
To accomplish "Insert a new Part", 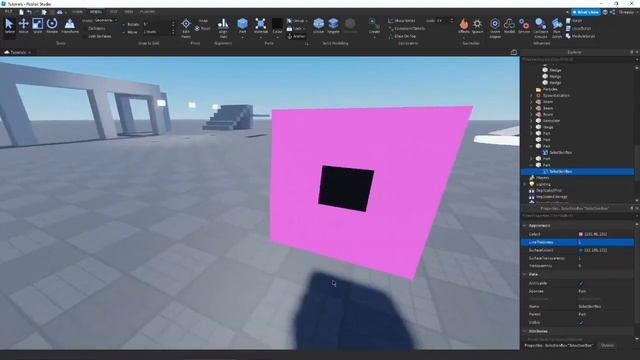I will (x=242, y=26).
